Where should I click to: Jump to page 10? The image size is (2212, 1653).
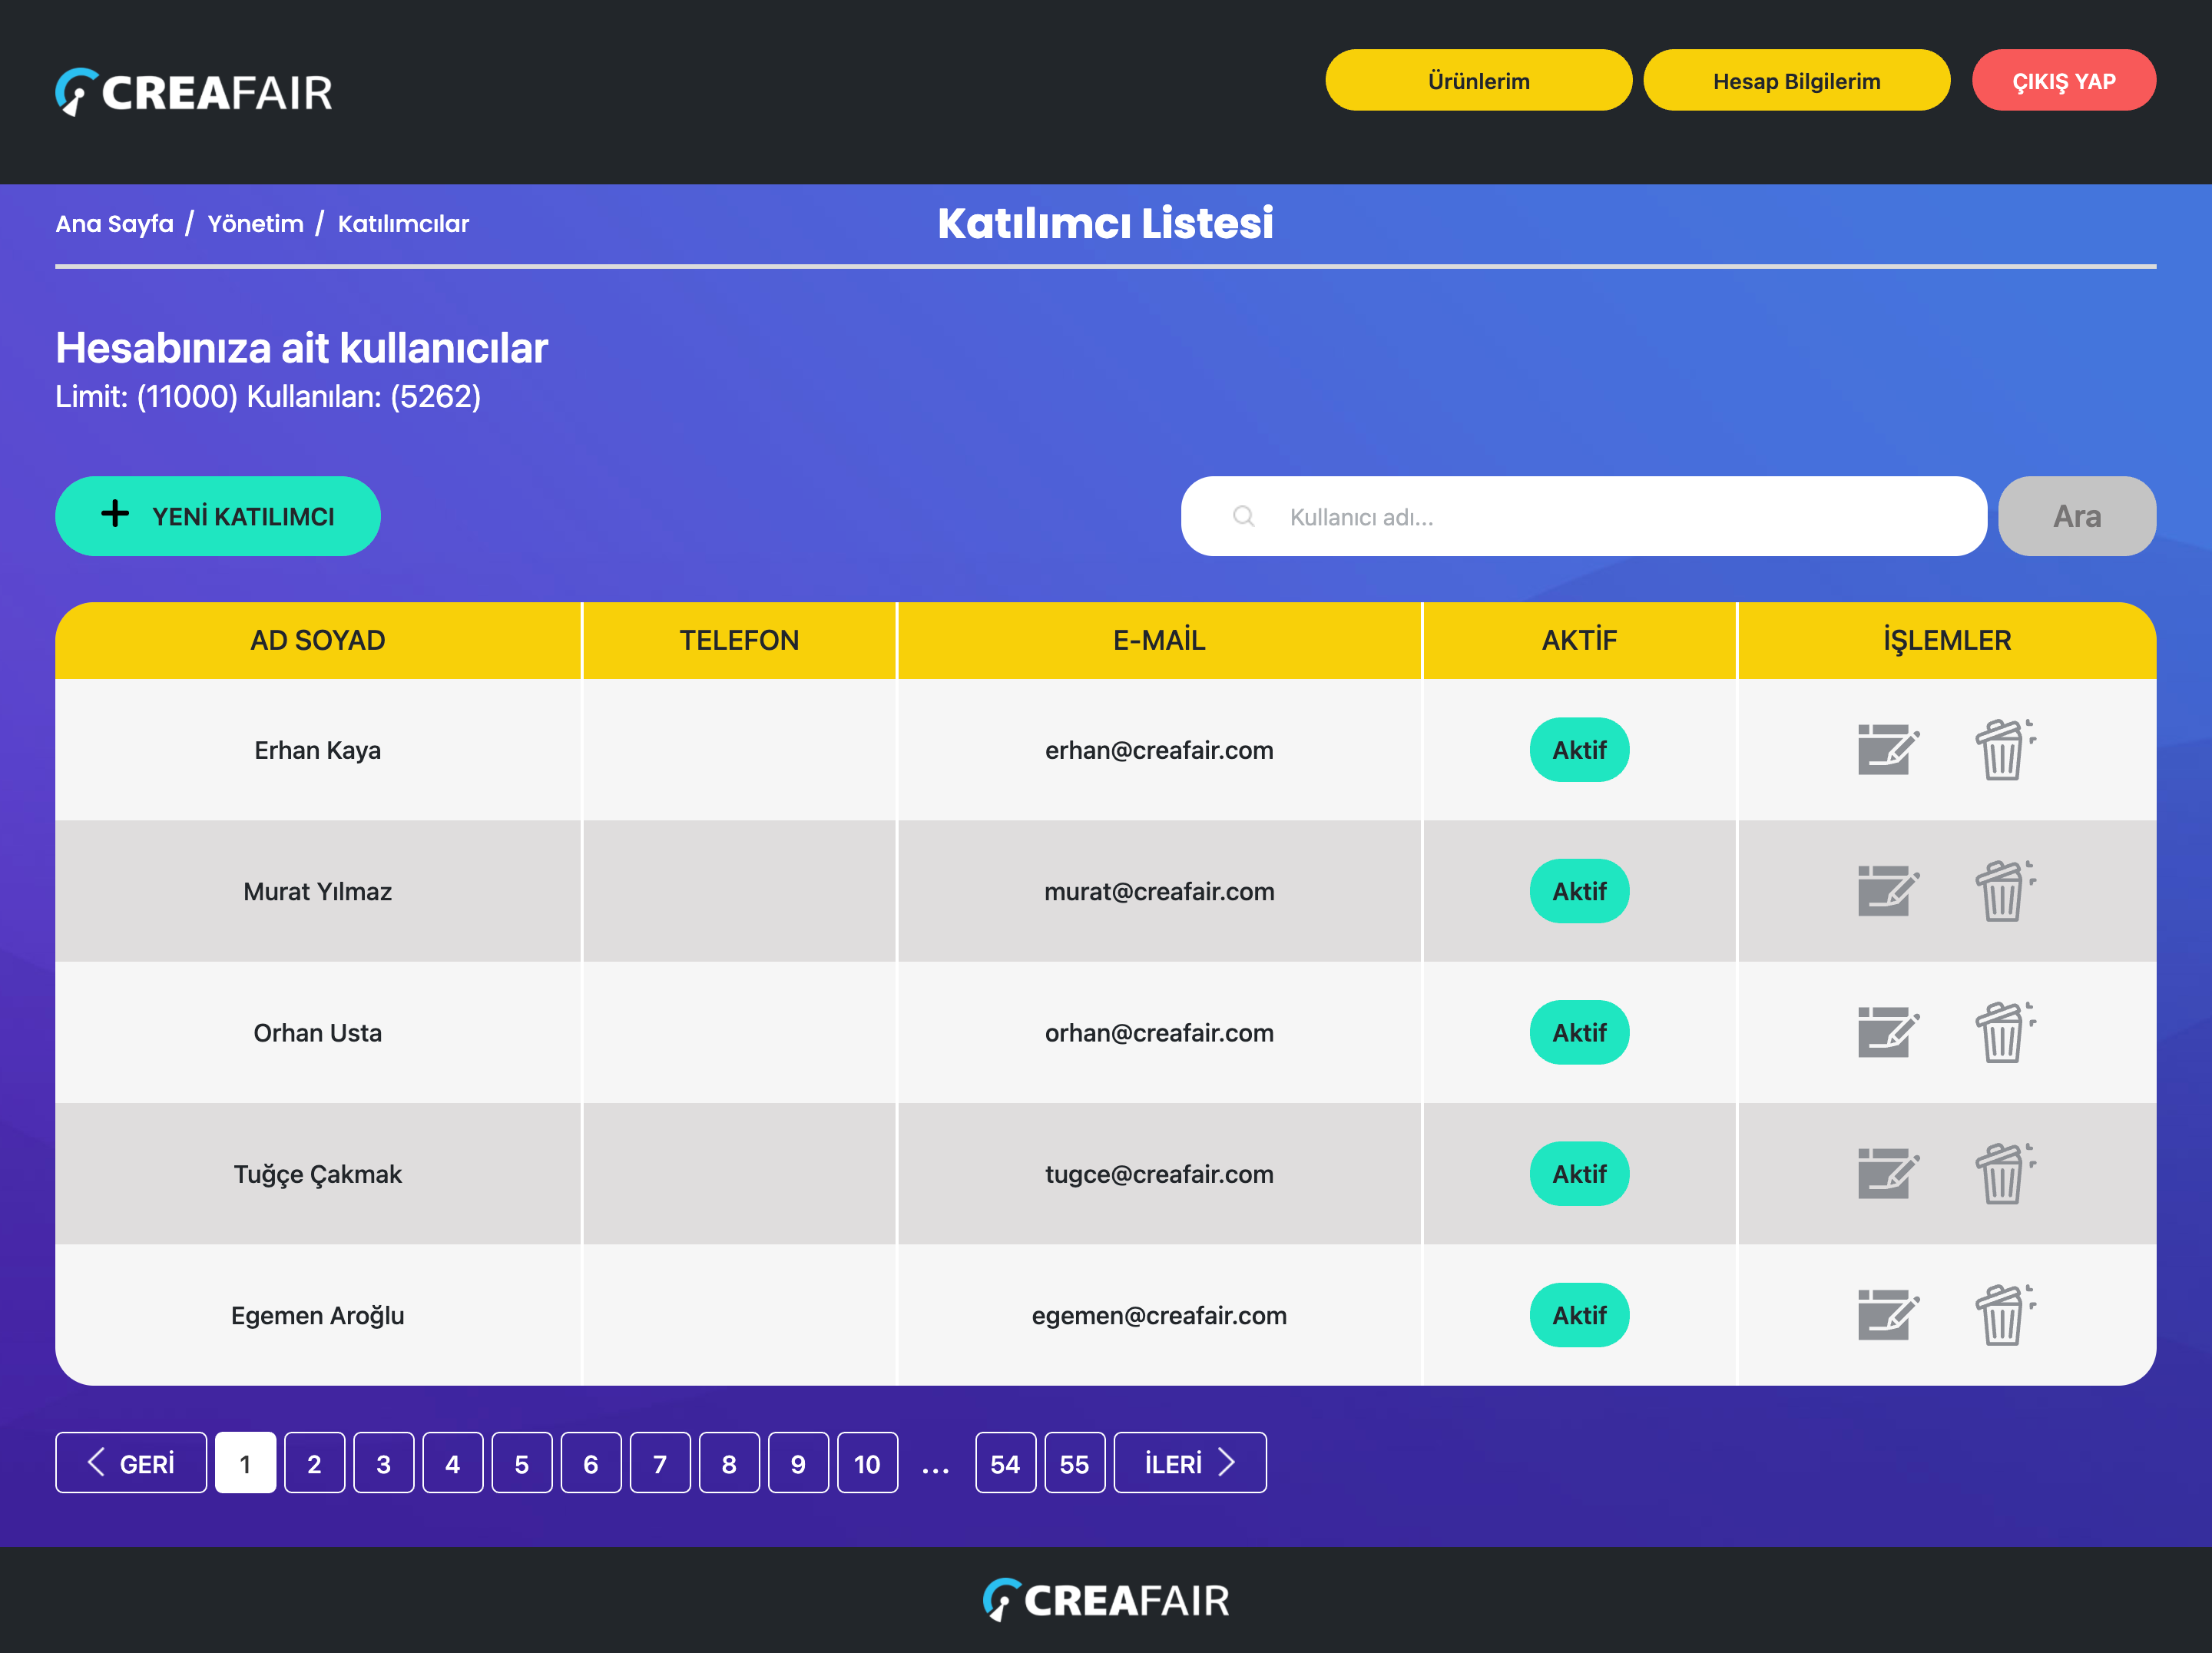tap(866, 1462)
